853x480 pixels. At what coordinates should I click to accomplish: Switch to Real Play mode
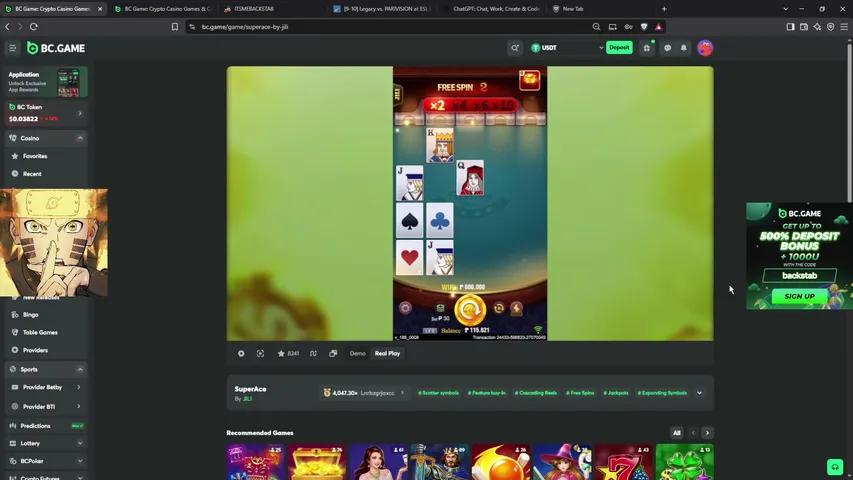387,353
